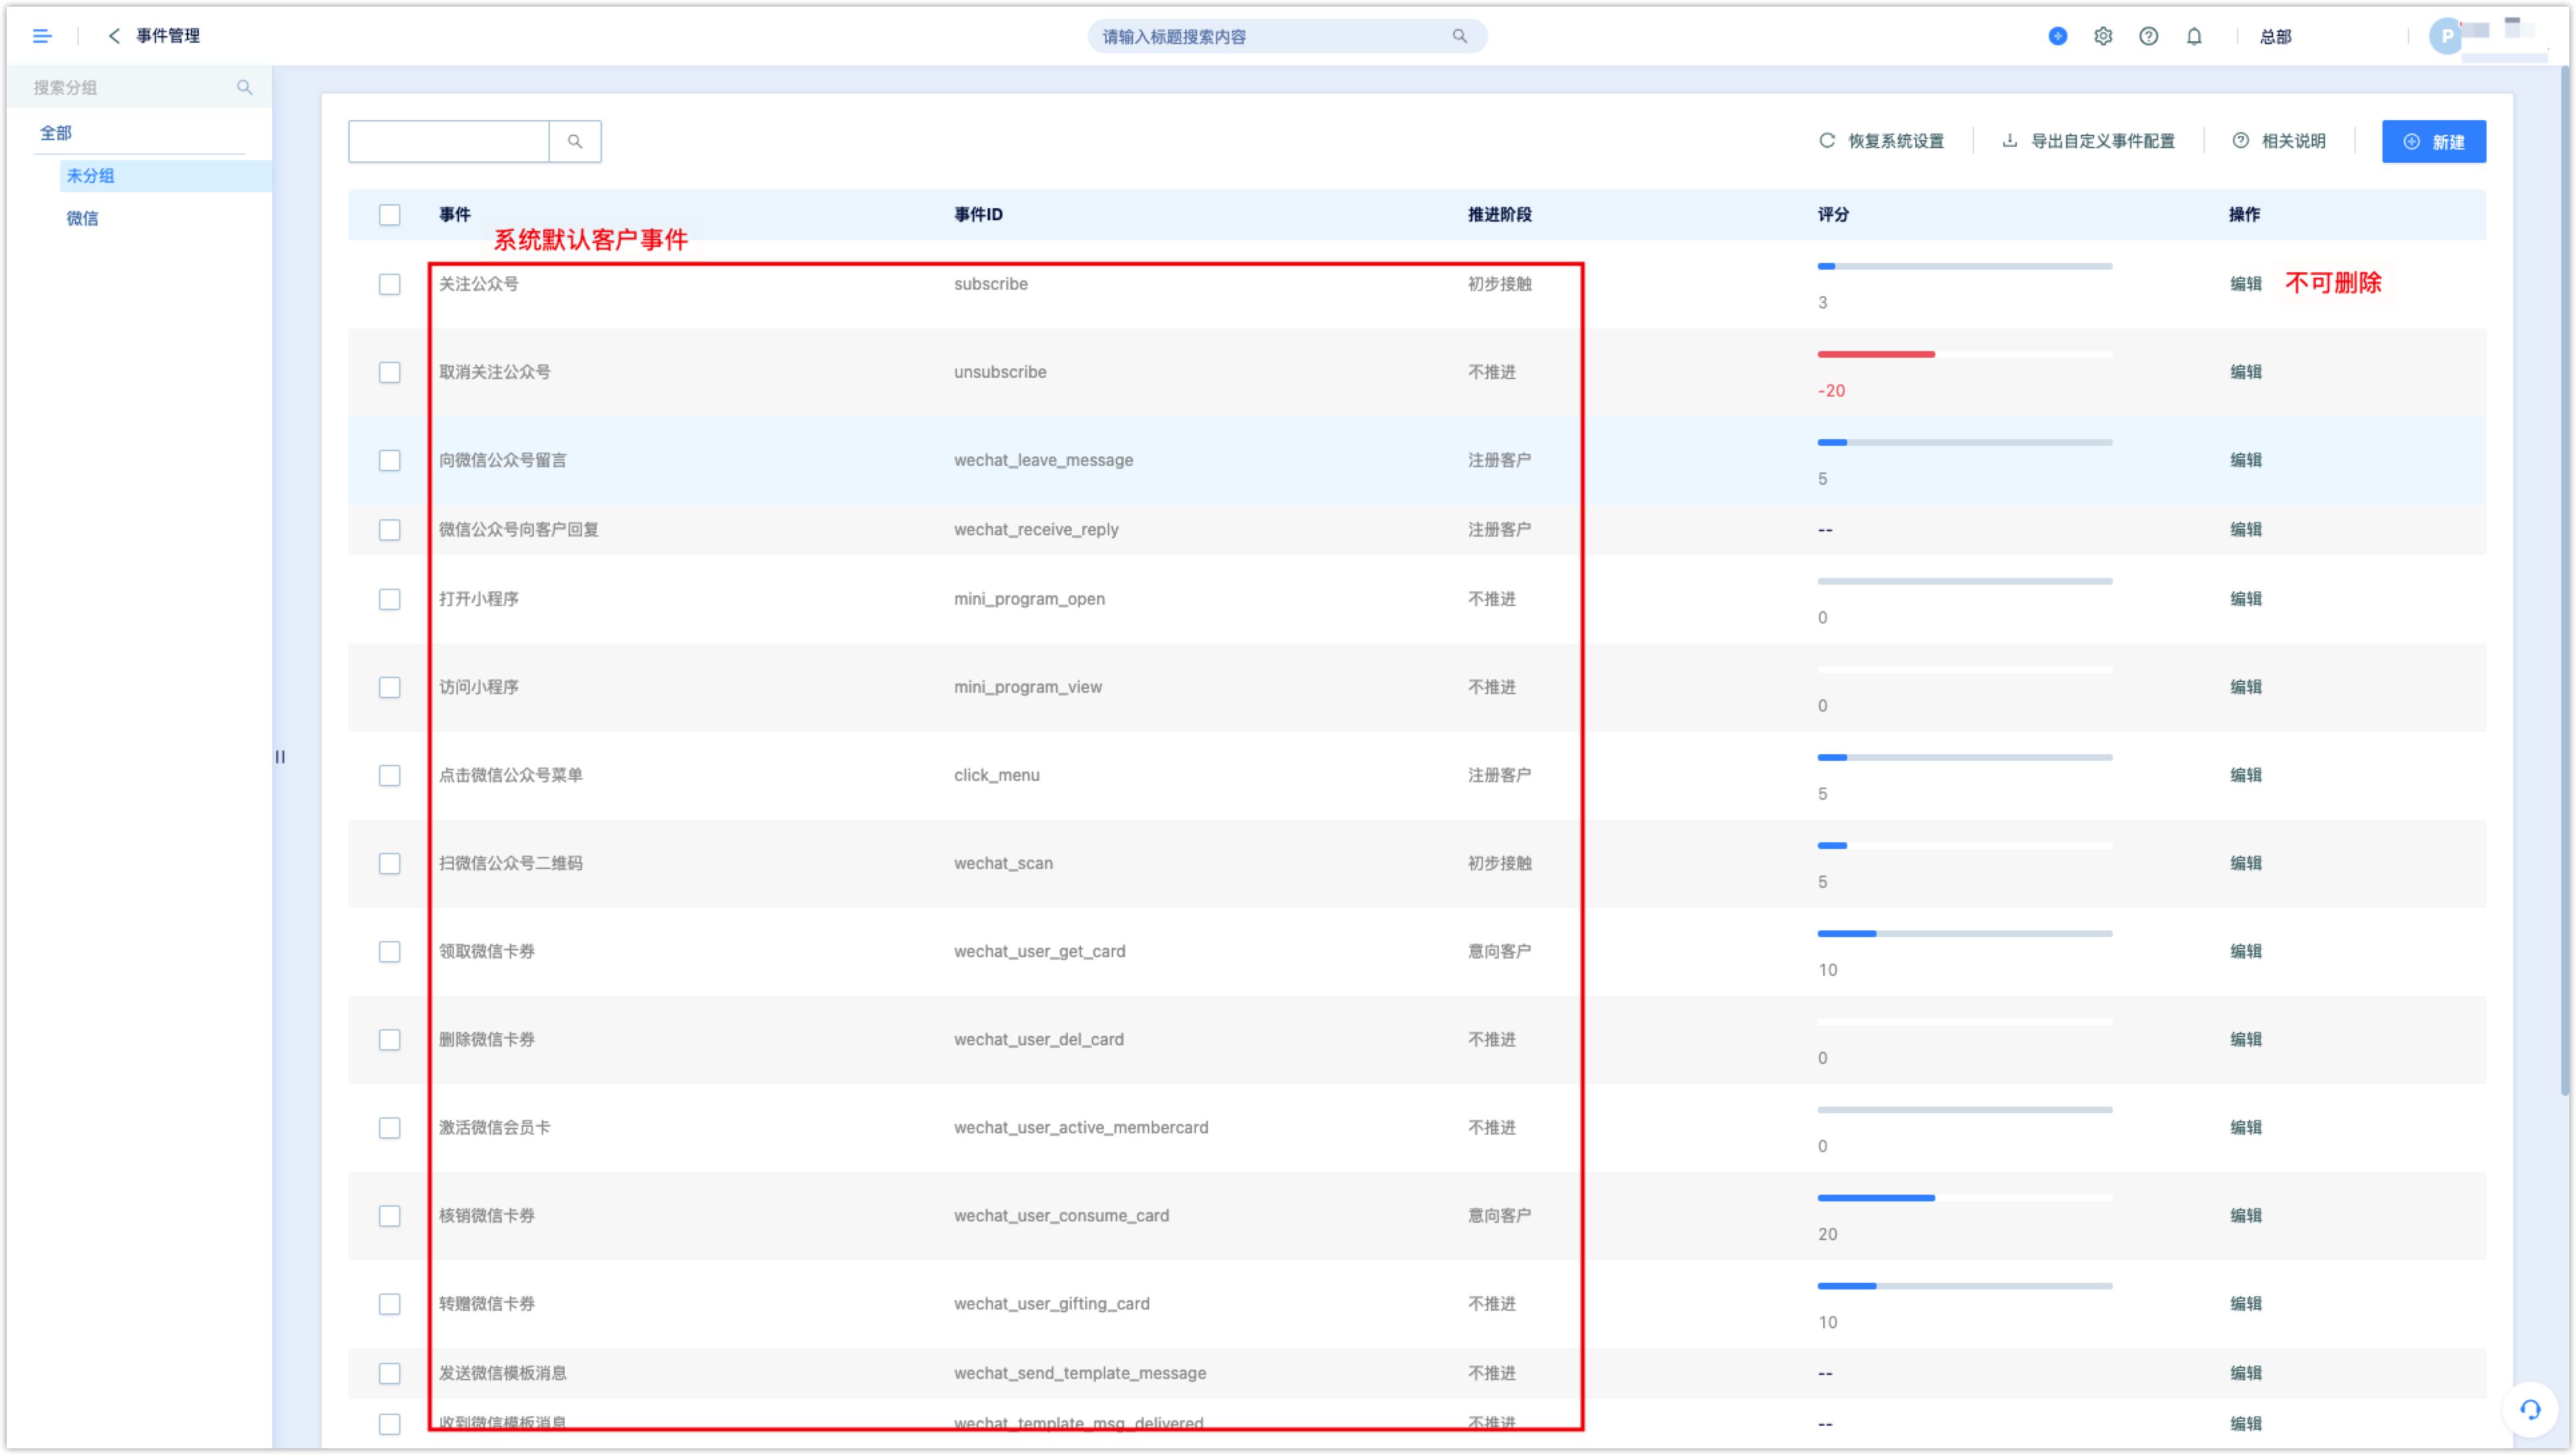
Task: Click 编辑 for wechat_send_template_message event
Action: tap(2245, 1373)
